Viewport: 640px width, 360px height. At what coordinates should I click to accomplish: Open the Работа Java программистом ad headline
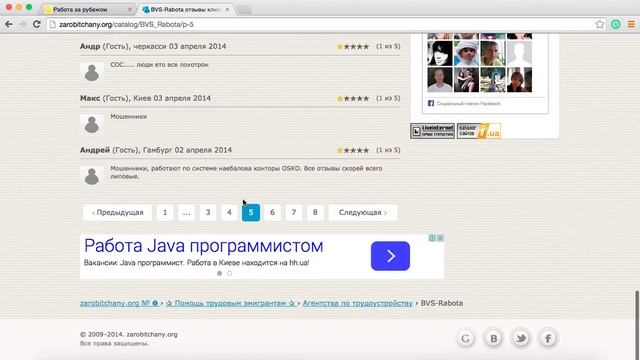[x=204, y=246]
